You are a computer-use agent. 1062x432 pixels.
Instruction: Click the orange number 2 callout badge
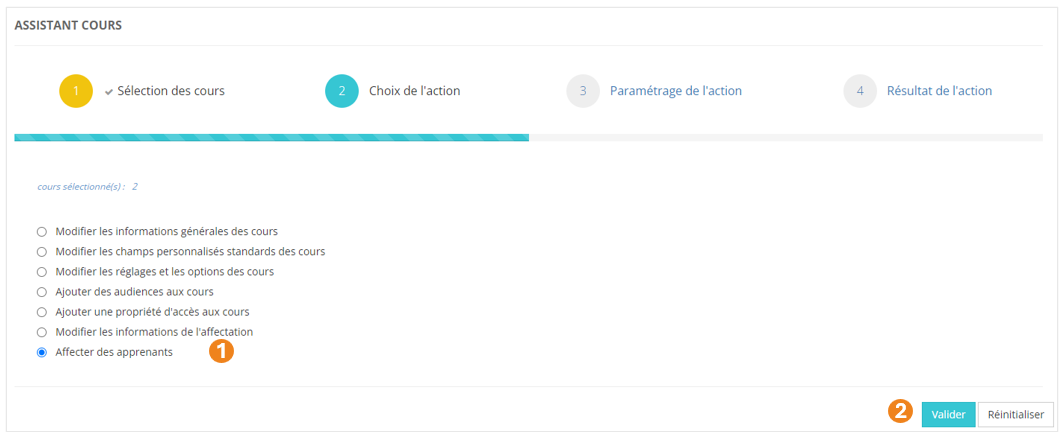pyautogui.click(x=900, y=411)
